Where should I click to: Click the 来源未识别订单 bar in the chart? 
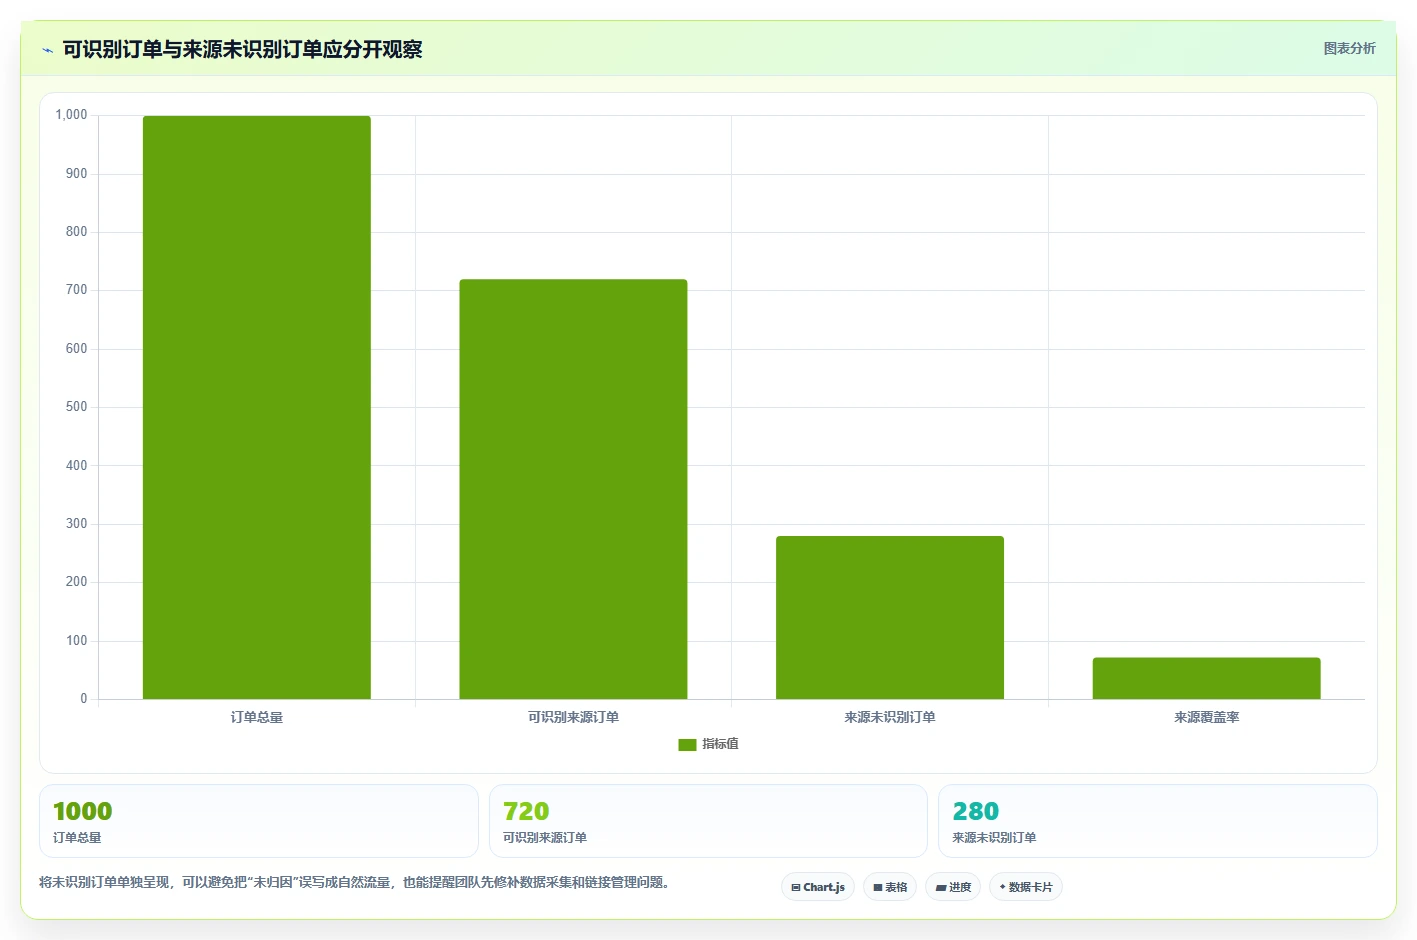(890, 617)
